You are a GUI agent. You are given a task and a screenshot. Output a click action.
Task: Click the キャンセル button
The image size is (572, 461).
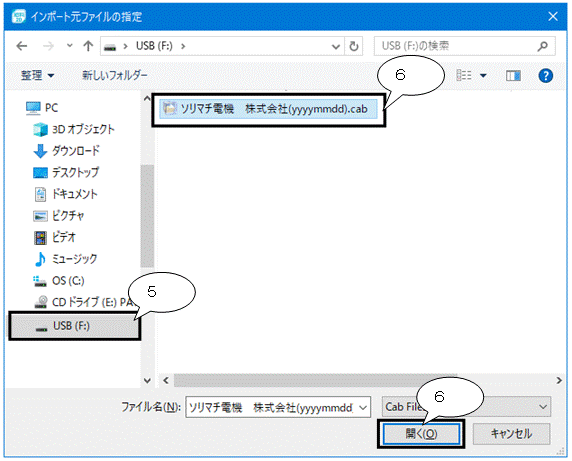coord(511,434)
